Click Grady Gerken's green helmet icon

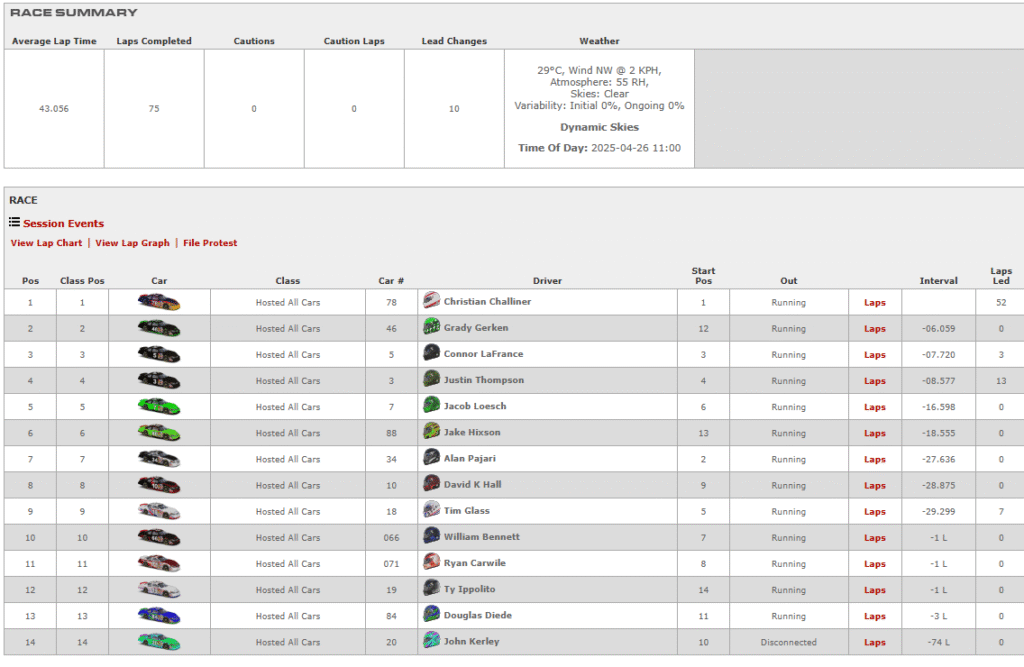(x=431, y=327)
